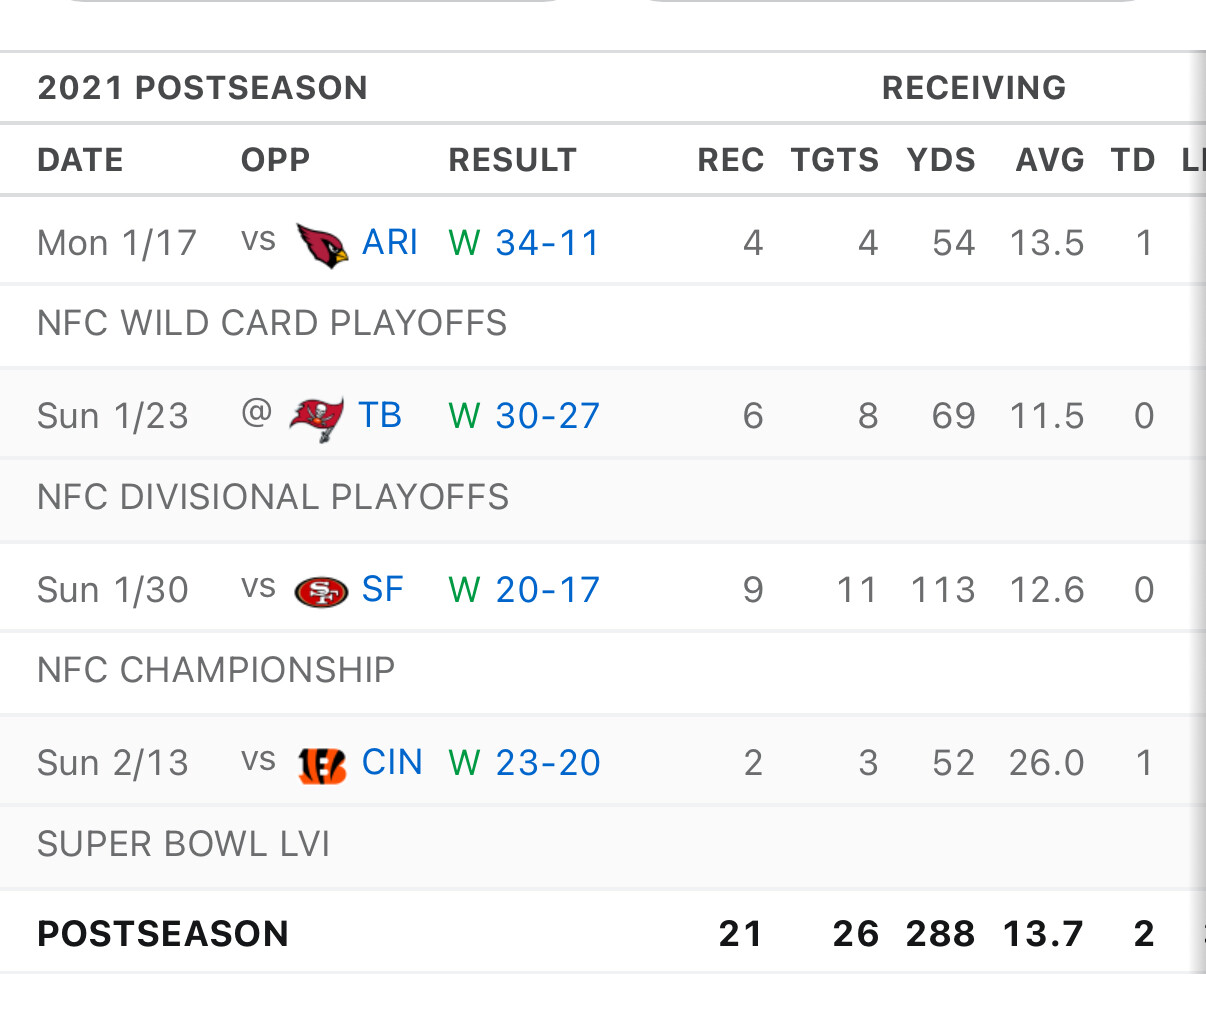The image size is (1206, 1009).
Task: Click the AVG column header
Action: click(x=1050, y=160)
